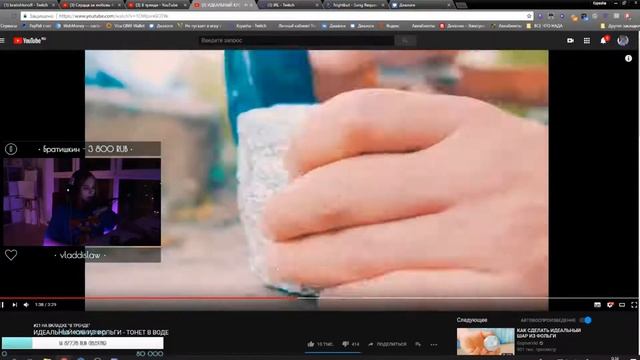Skip to the next video

click(15, 304)
